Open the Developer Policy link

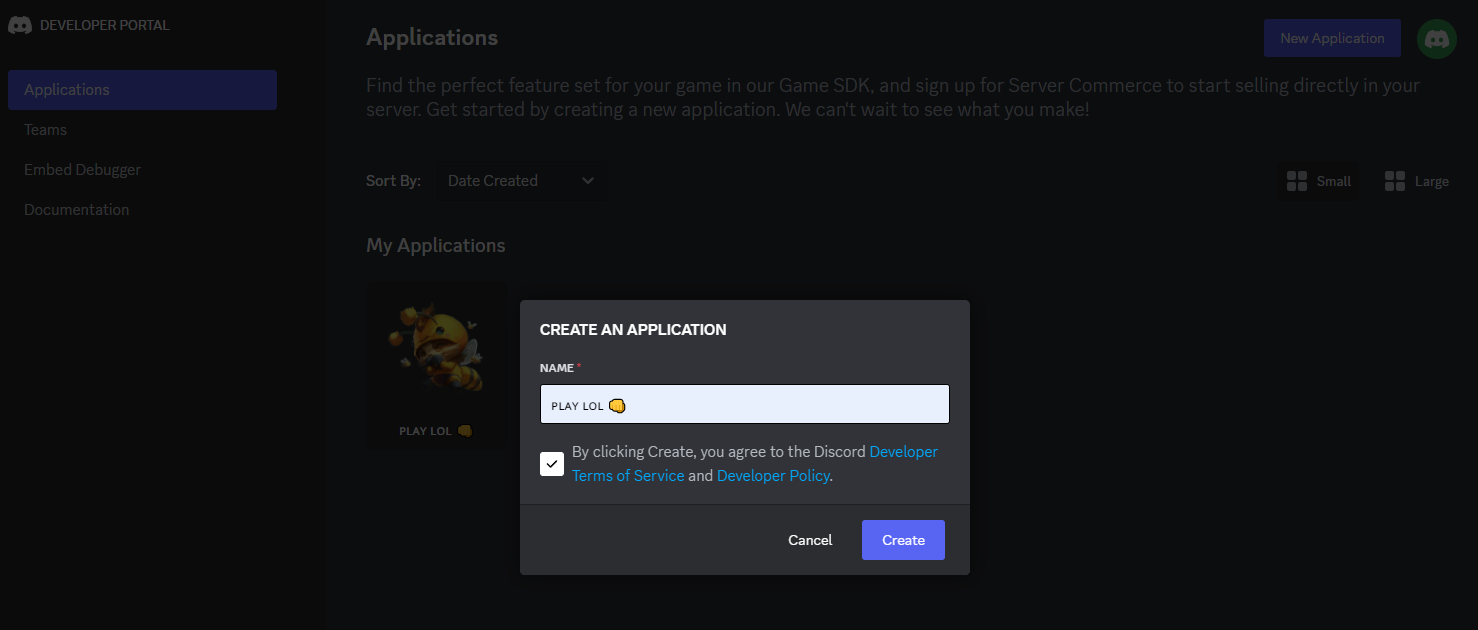click(773, 476)
